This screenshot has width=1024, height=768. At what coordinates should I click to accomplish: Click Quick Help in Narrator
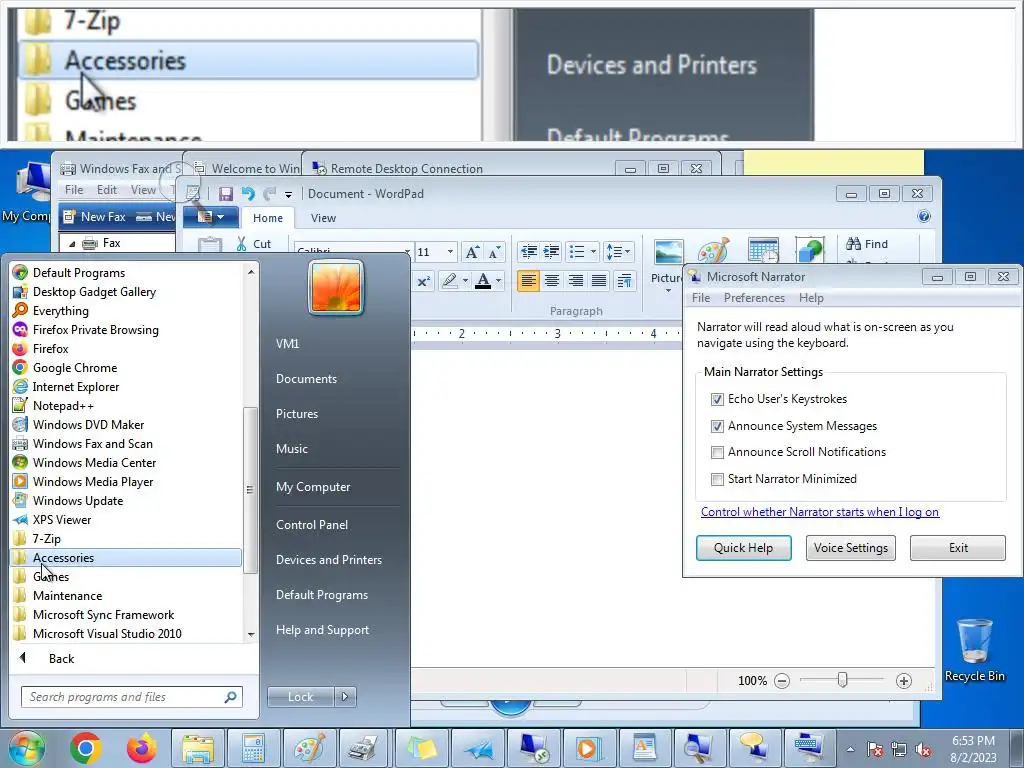pyautogui.click(x=743, y=548)
